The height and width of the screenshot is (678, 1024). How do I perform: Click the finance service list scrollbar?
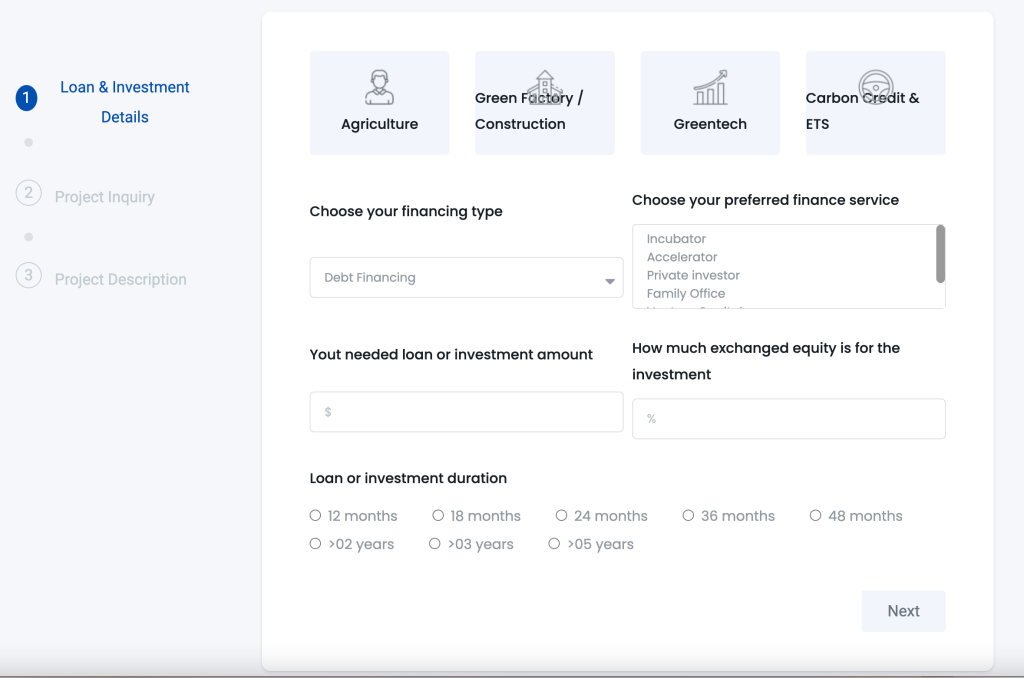click(x=940, y=254)
